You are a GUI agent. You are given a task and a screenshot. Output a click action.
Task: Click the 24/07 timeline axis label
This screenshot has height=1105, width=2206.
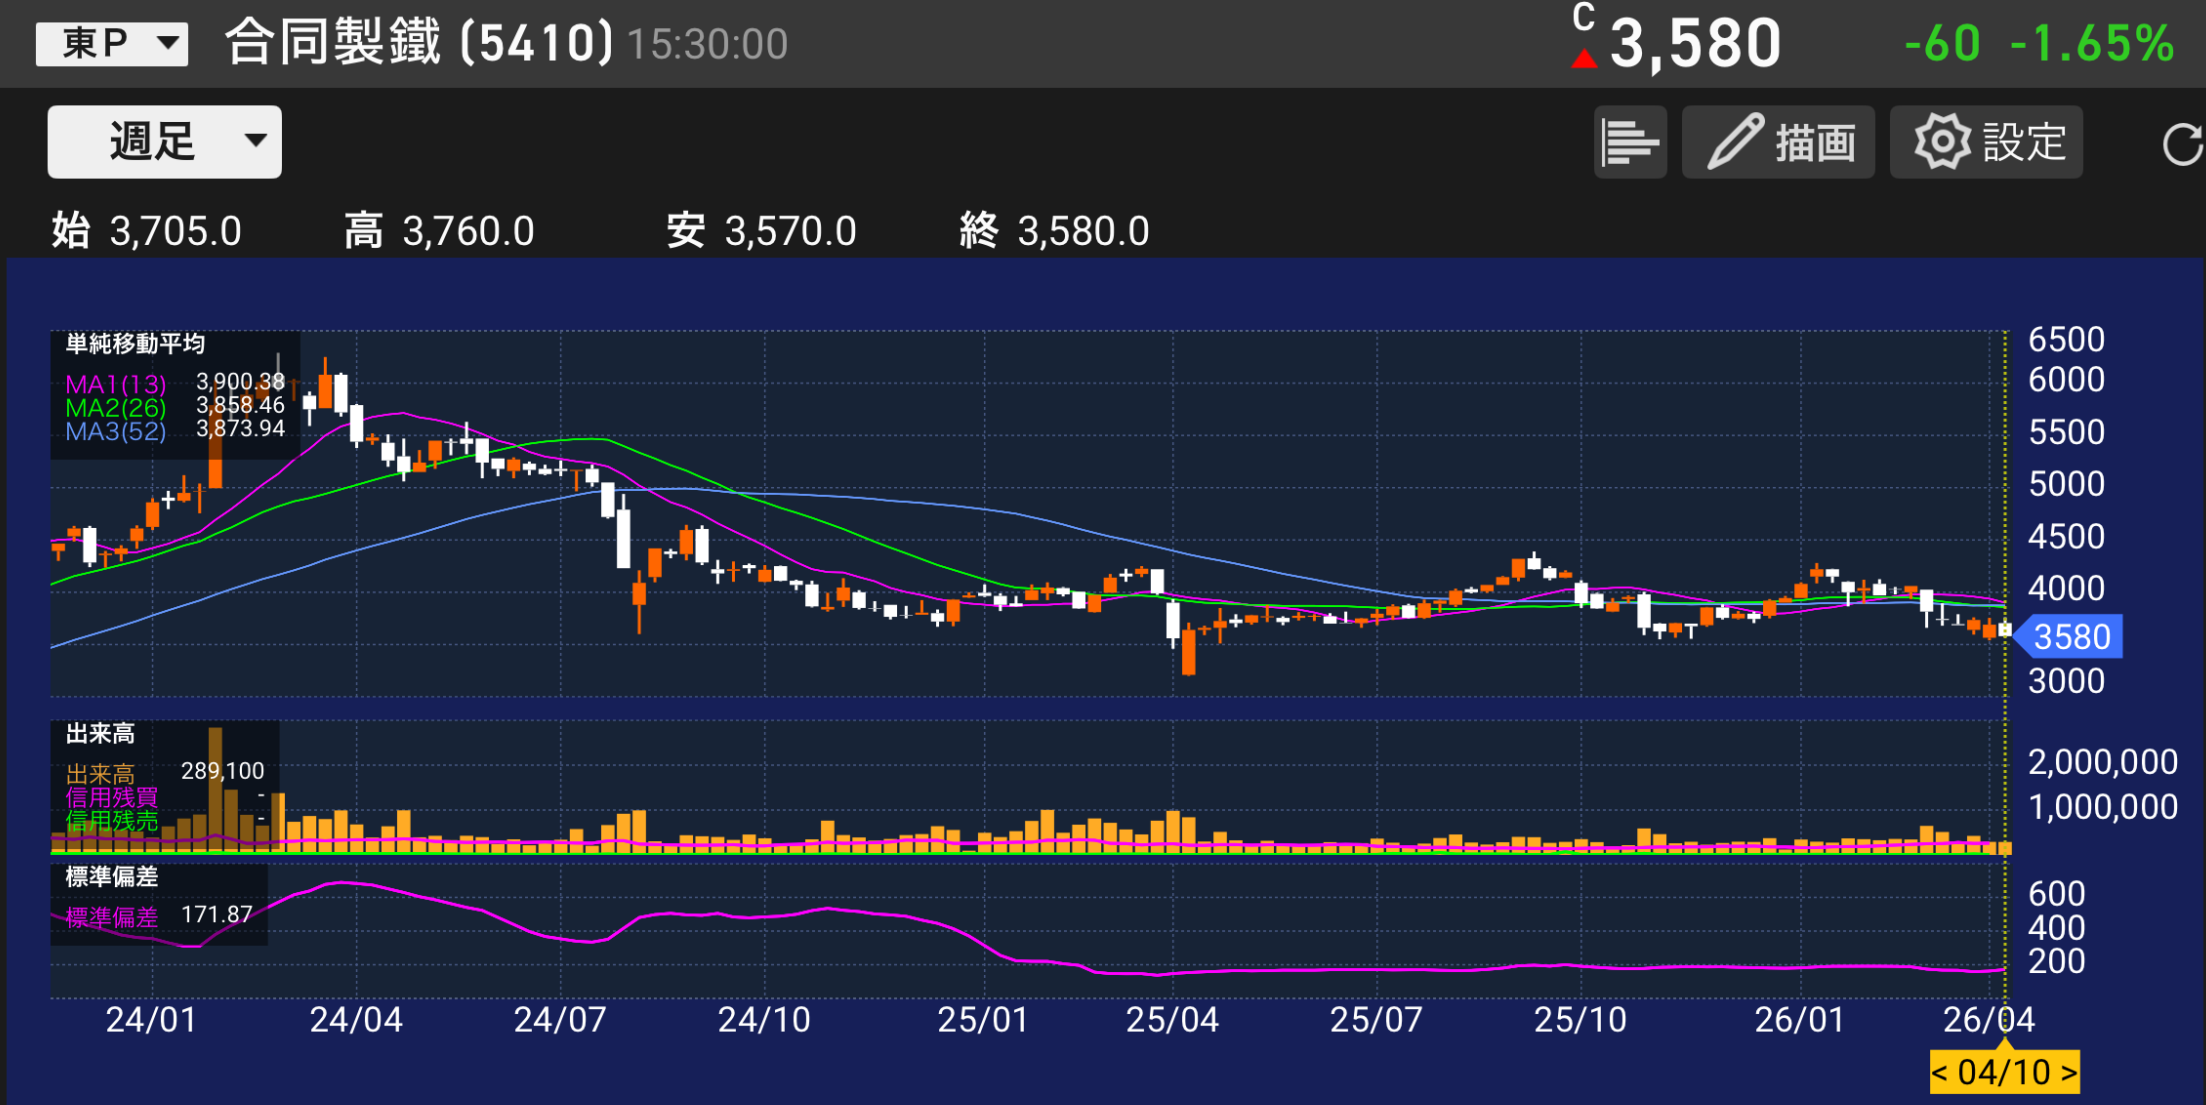pos(559,1020)
